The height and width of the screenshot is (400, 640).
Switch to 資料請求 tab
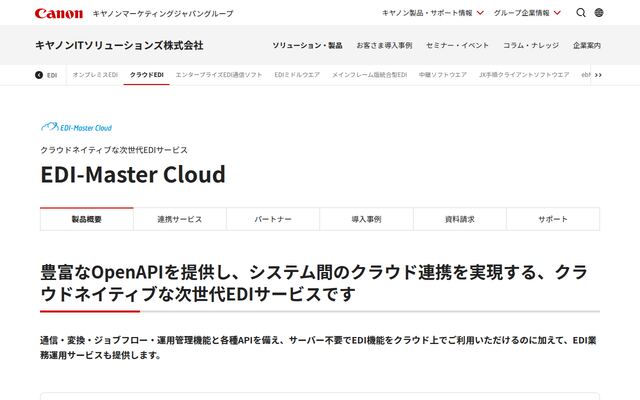pos(460,219)
